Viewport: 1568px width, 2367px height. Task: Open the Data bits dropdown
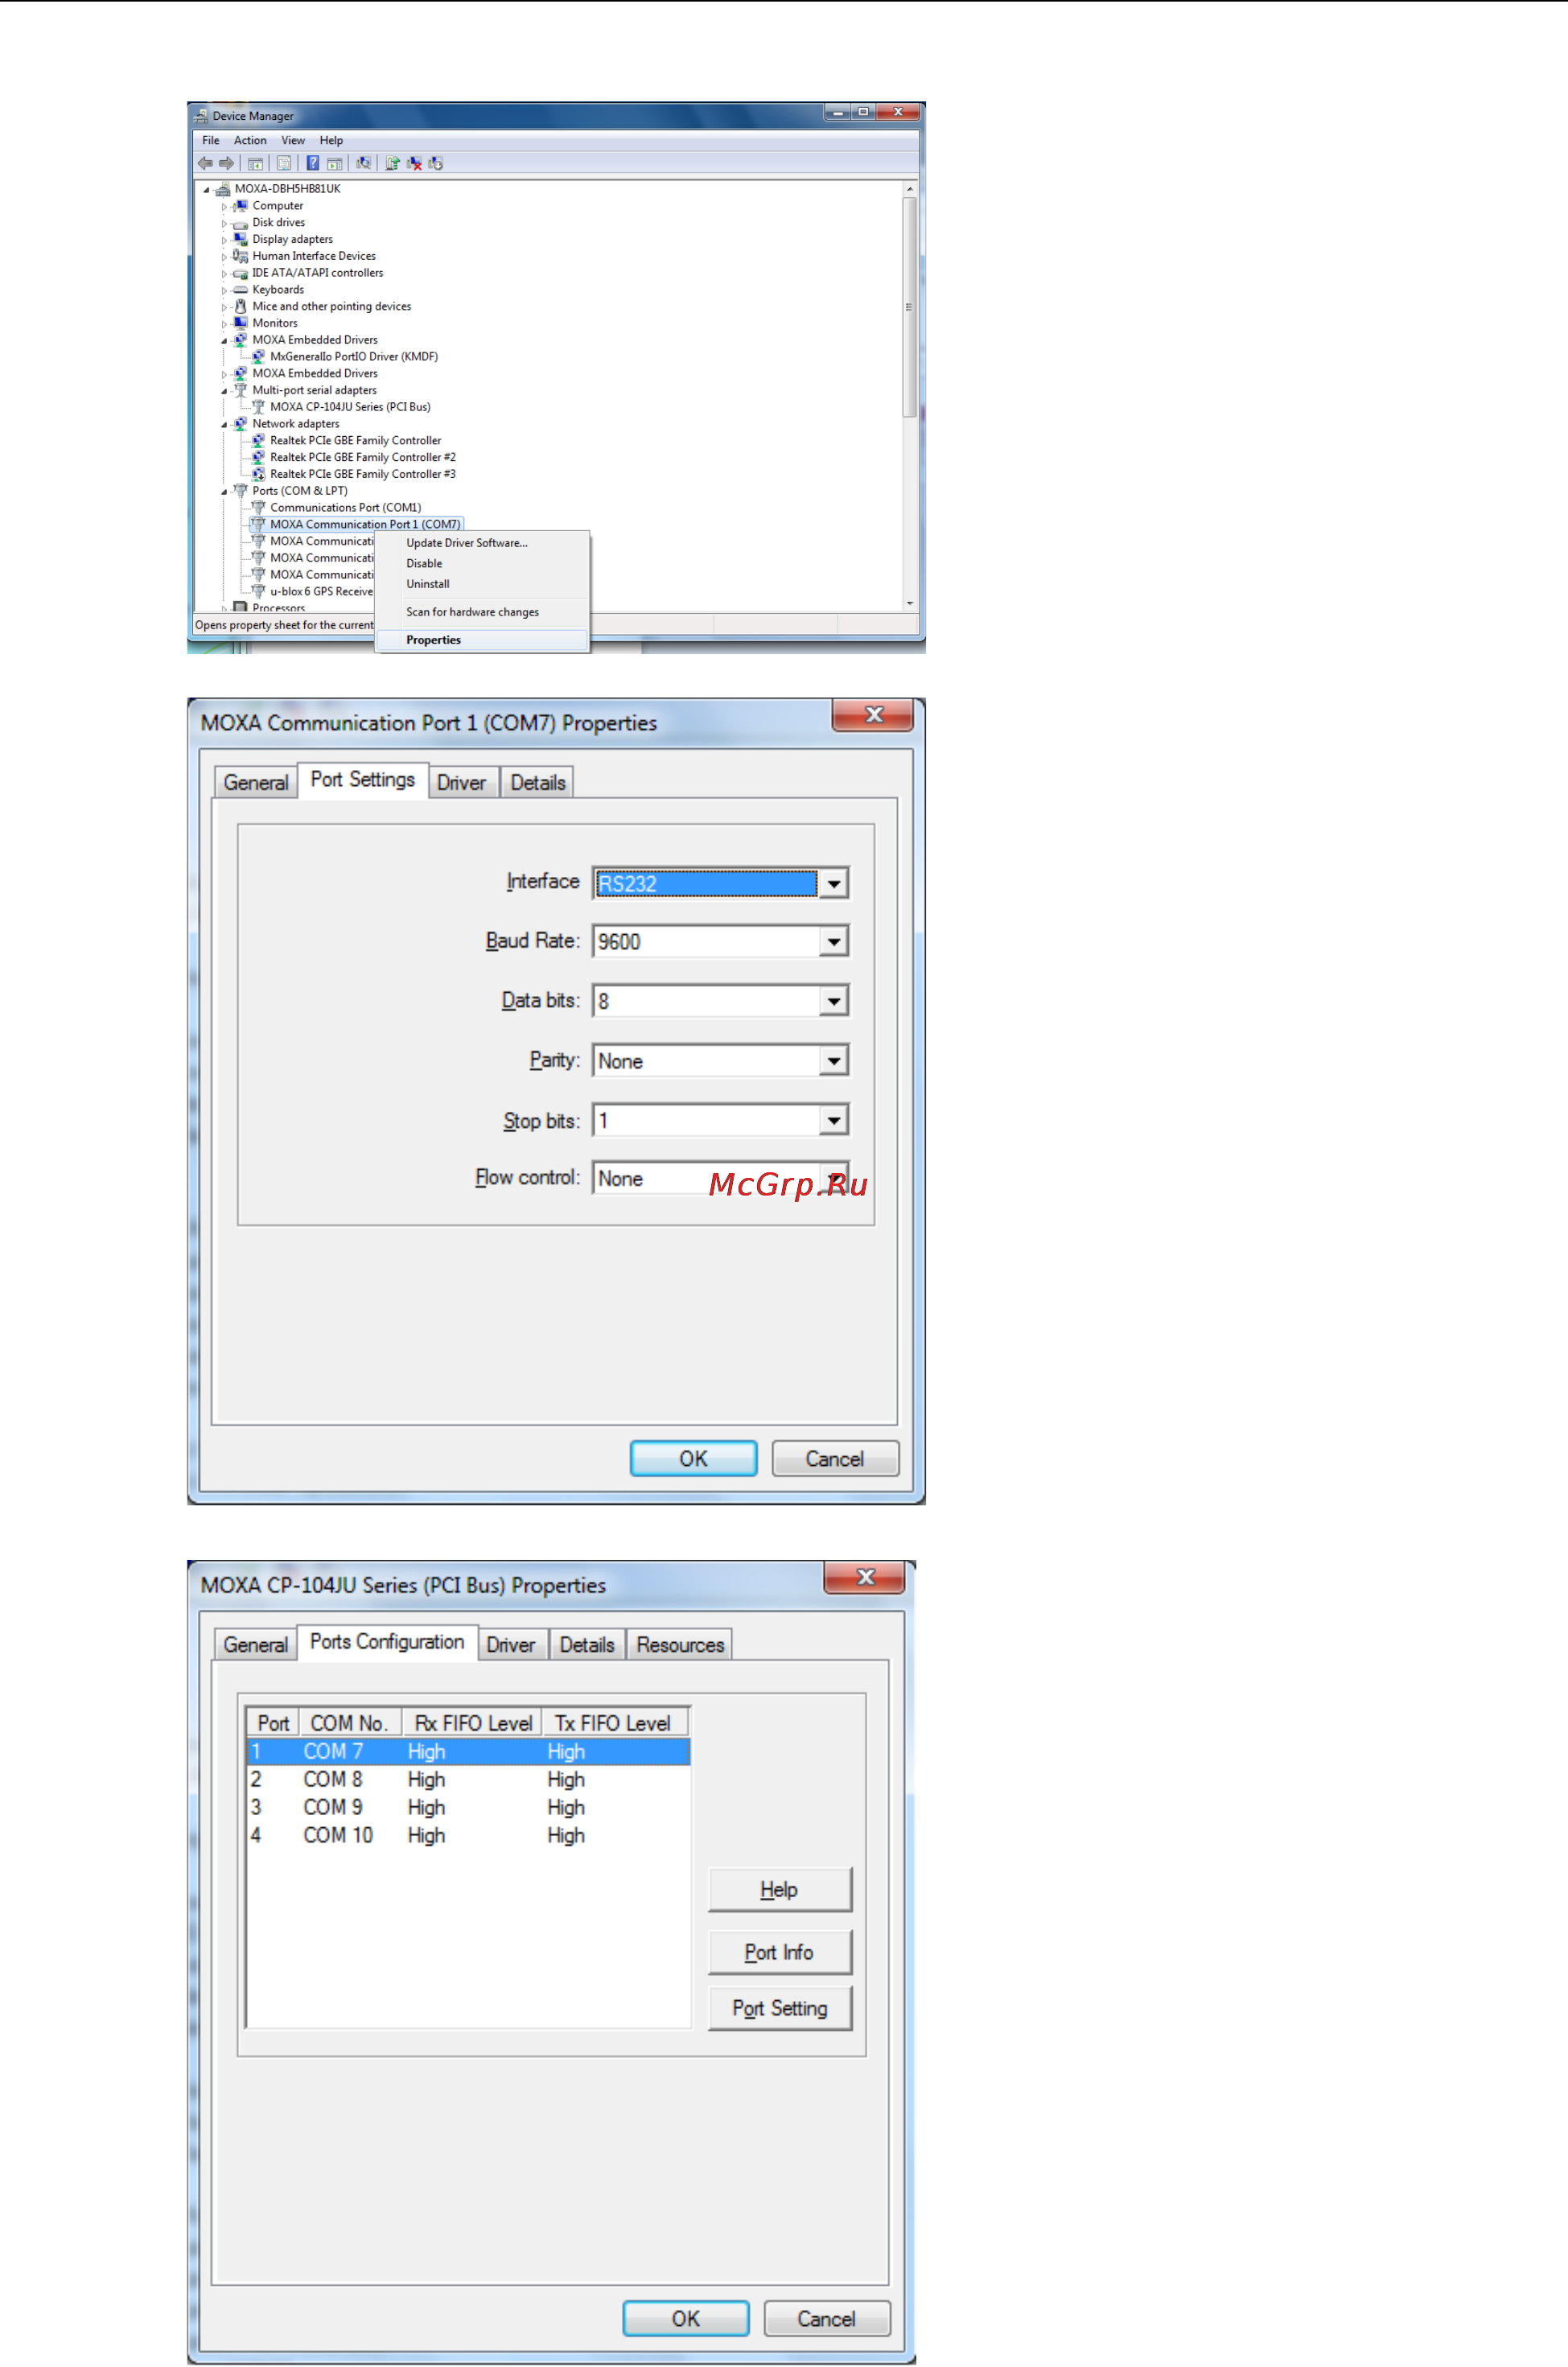point(833,1001)
